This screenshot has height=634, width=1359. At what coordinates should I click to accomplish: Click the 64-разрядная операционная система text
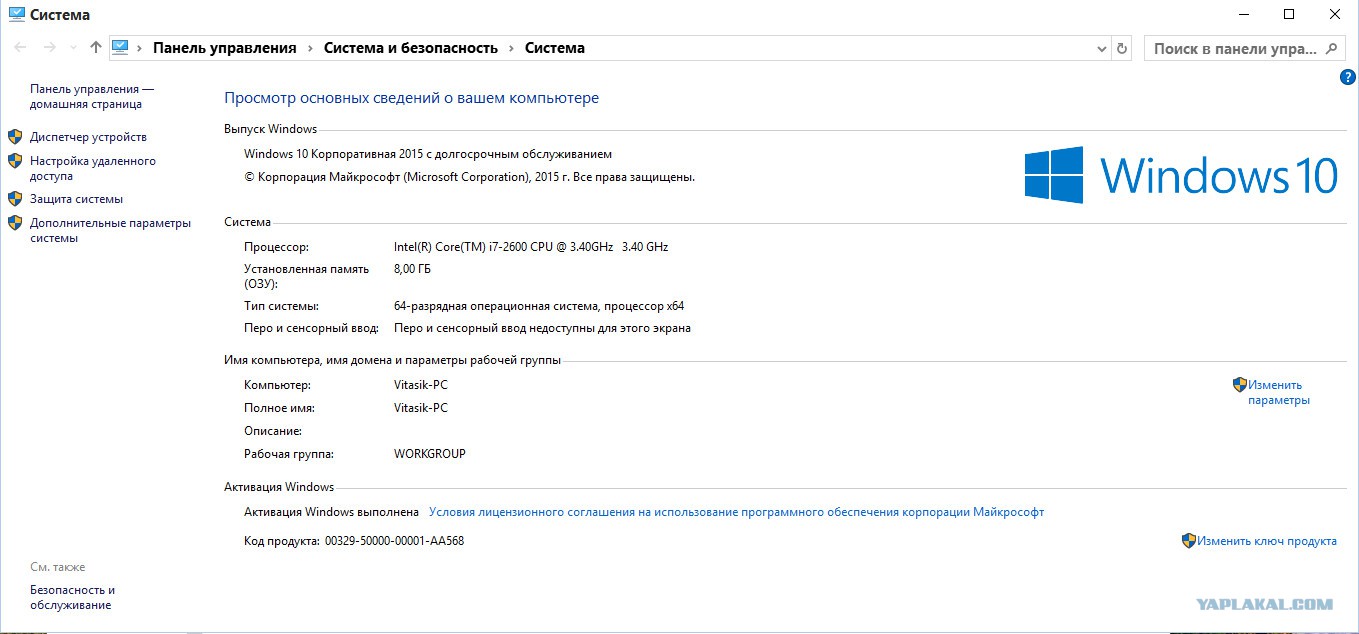(539, 306)
